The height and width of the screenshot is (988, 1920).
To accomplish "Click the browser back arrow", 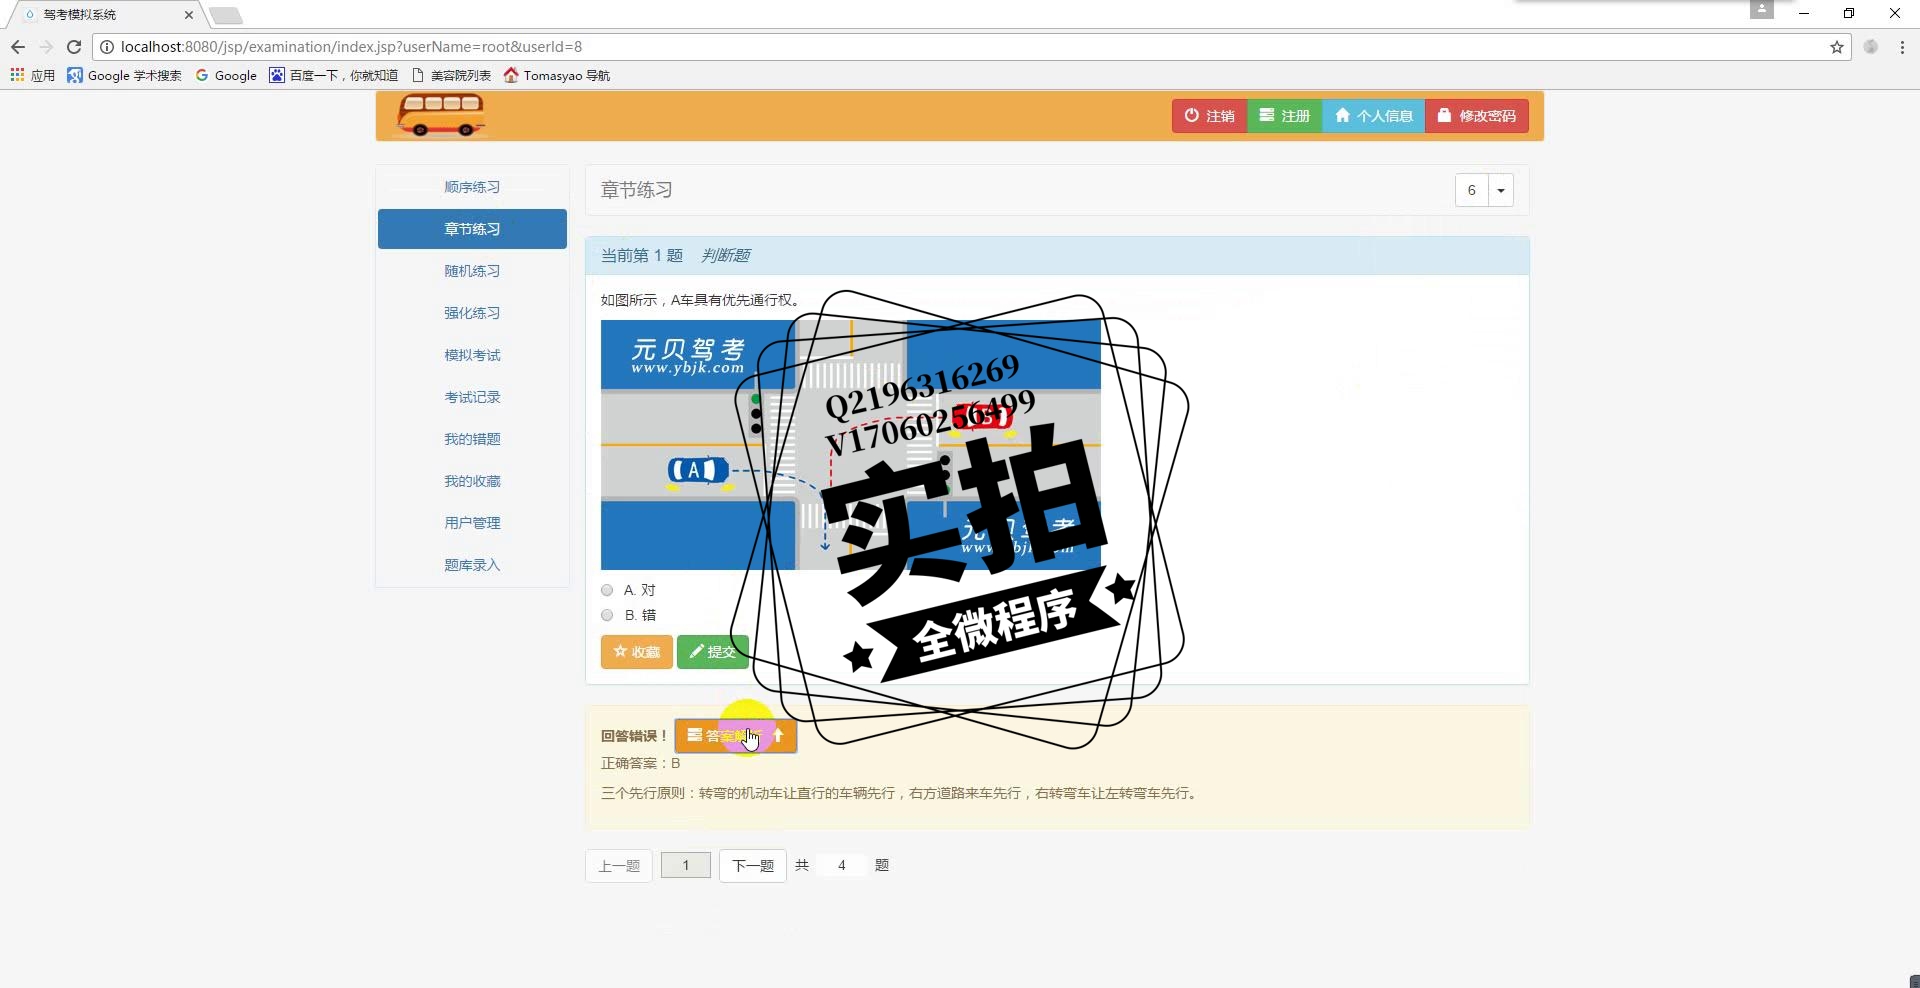I will pyautogui.click(x=18, y=47).
